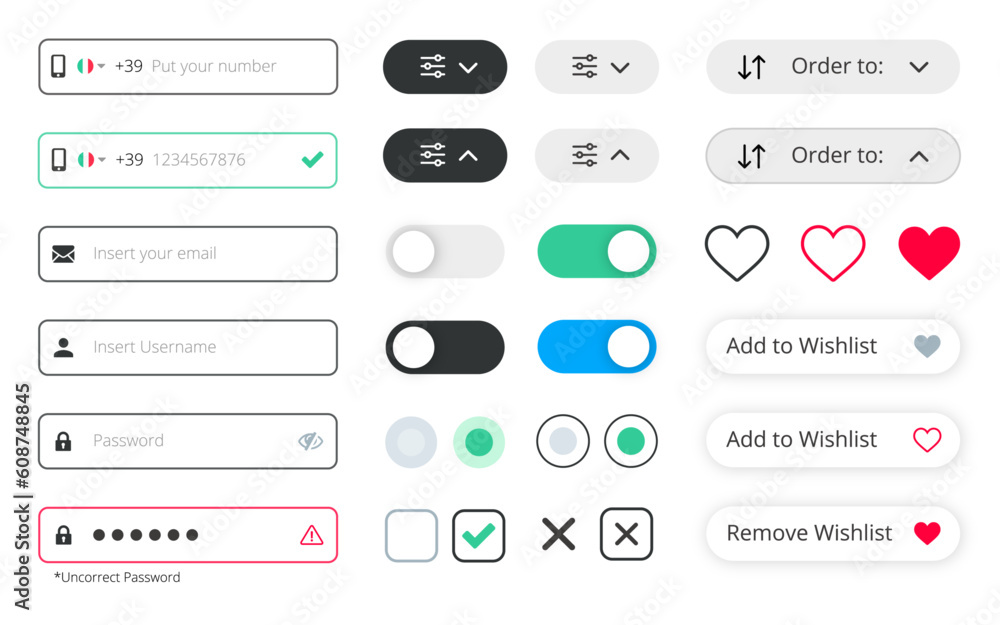Collapse the light gray filter dropdown with up chevron

click(x=597, y=156)
